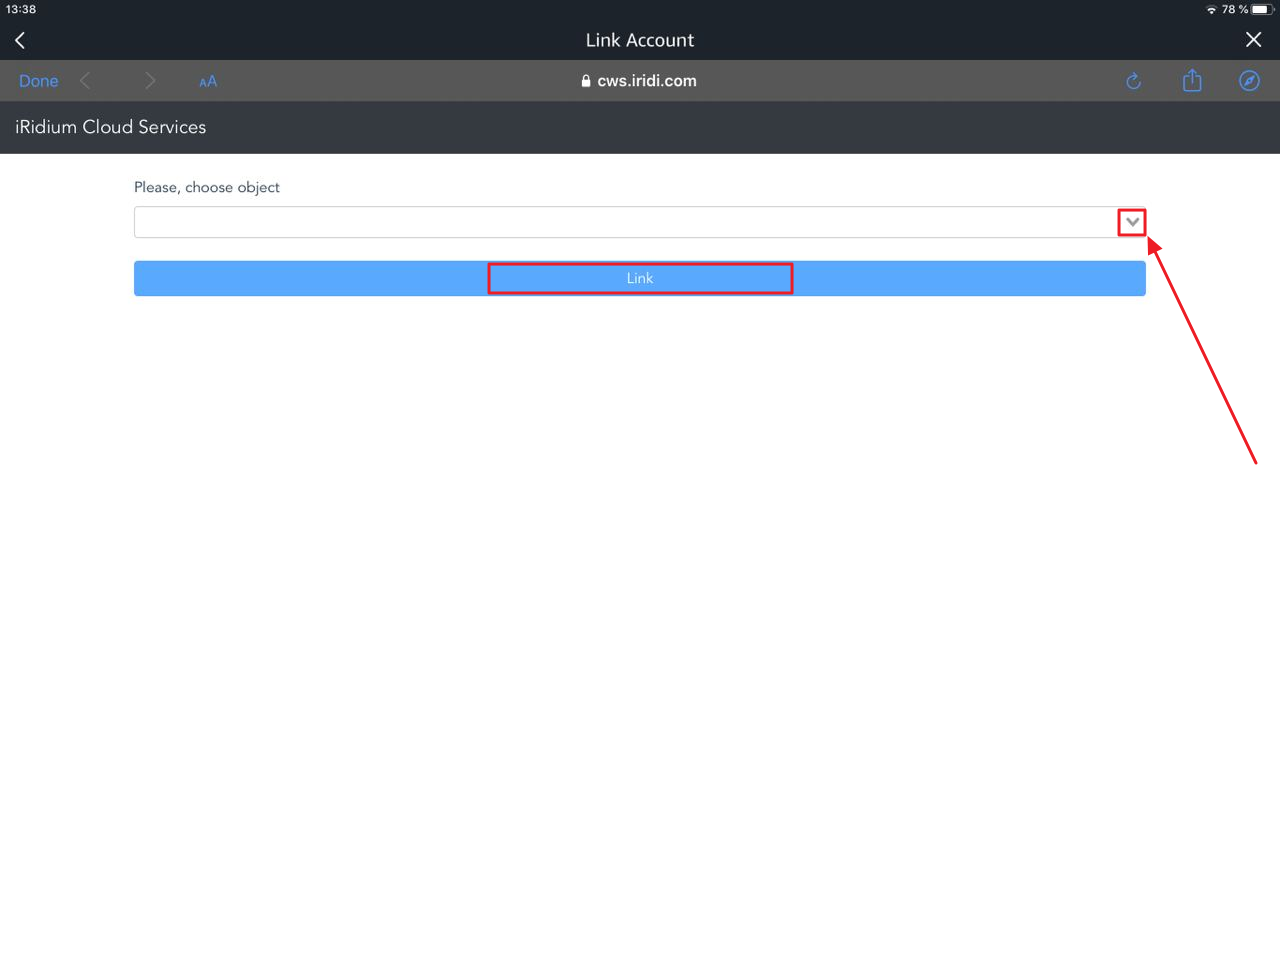Open the share sheet icon

[x=1192, y=81]
